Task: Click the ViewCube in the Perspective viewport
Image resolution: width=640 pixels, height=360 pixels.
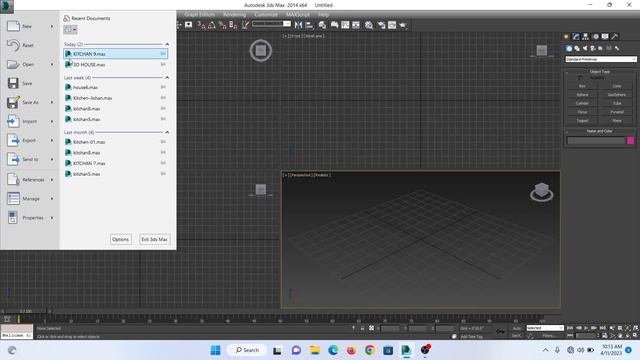Action: pos(542,192)
